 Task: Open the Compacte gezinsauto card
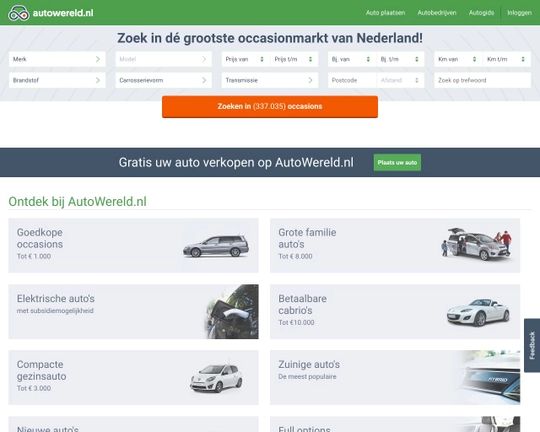click(133, 378)
